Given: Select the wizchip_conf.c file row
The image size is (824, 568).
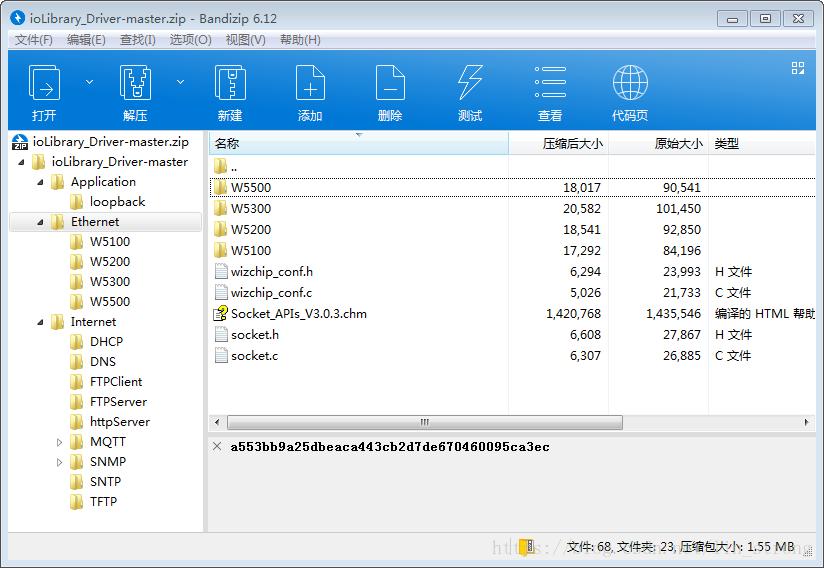Looking at the screenshot, I should coord(512,293).
